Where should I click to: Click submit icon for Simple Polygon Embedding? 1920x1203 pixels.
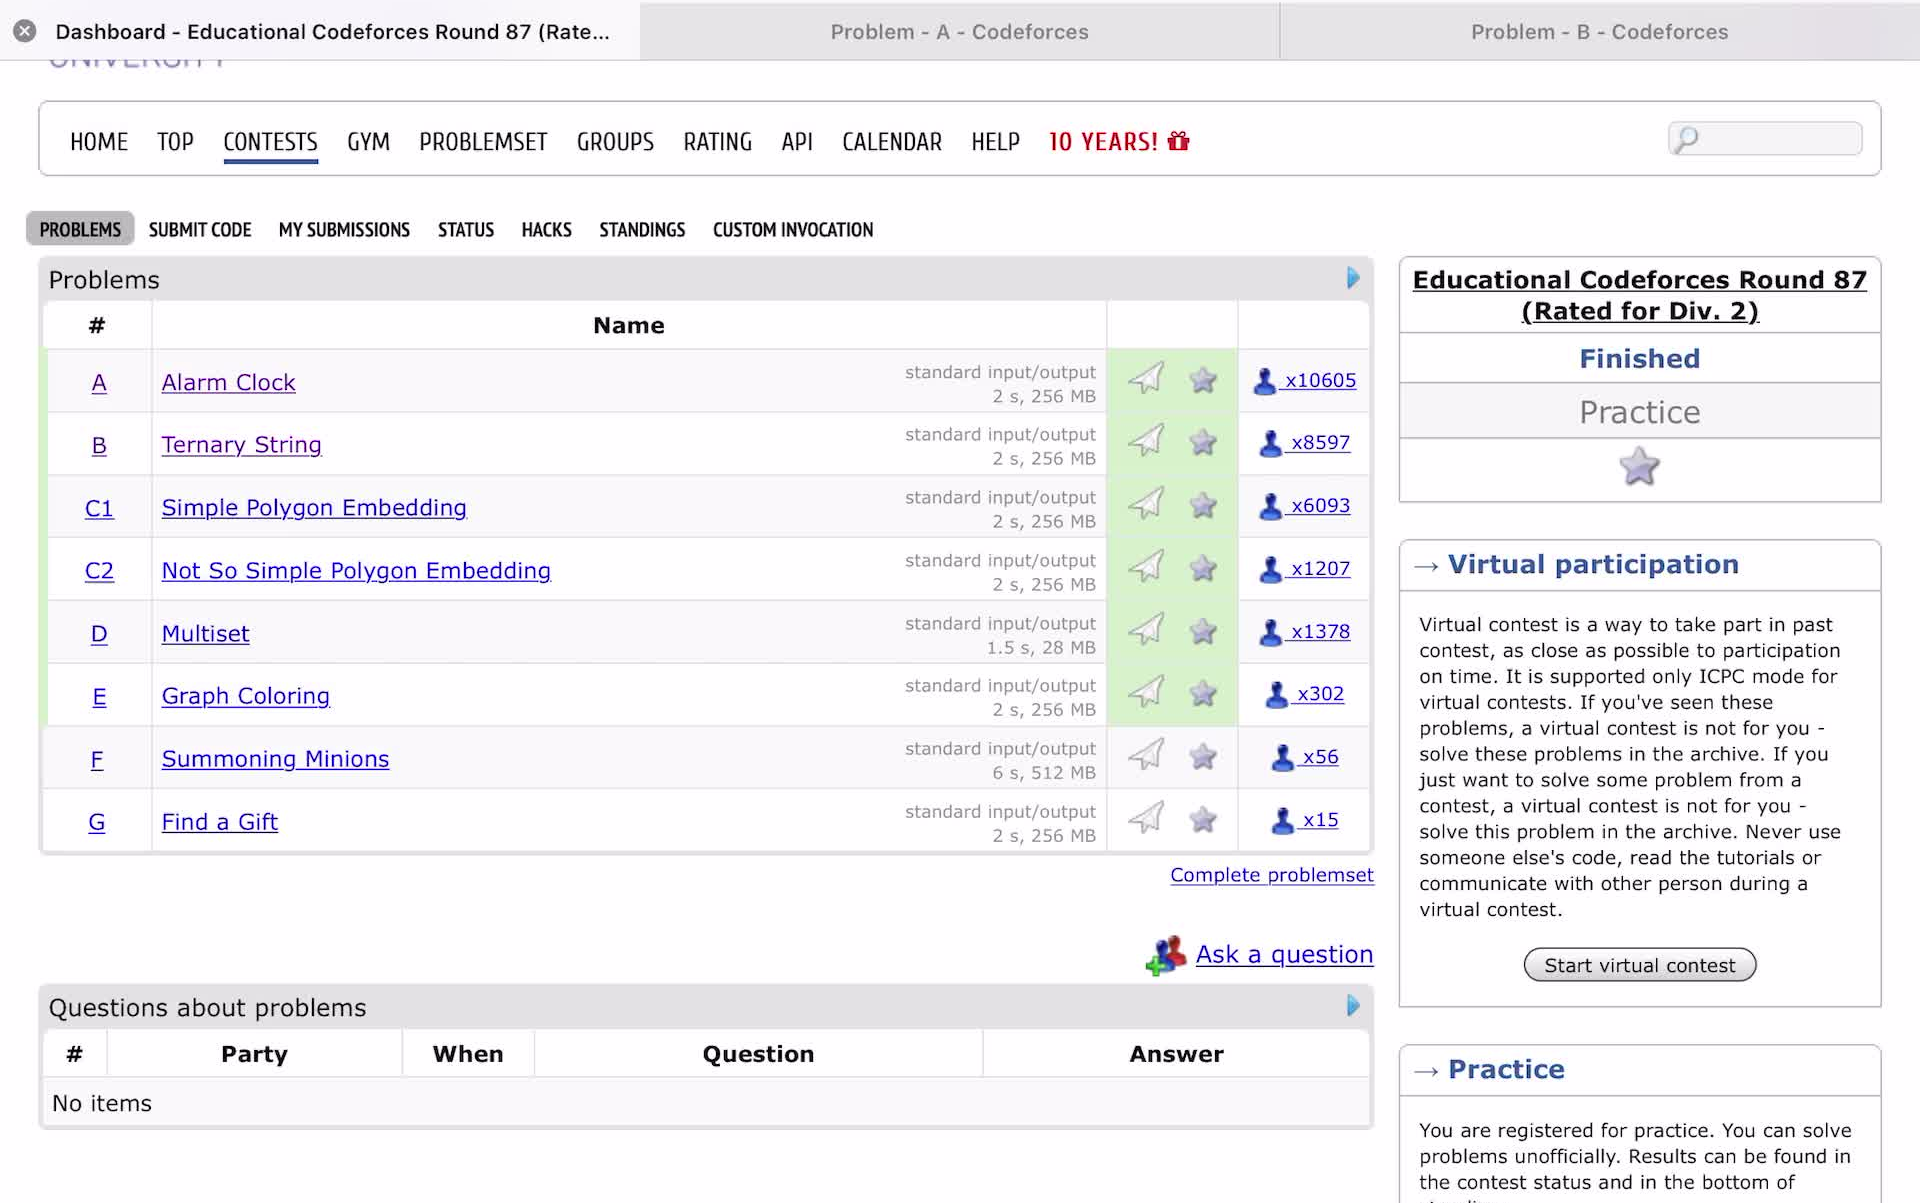[x=1146, y=504]
